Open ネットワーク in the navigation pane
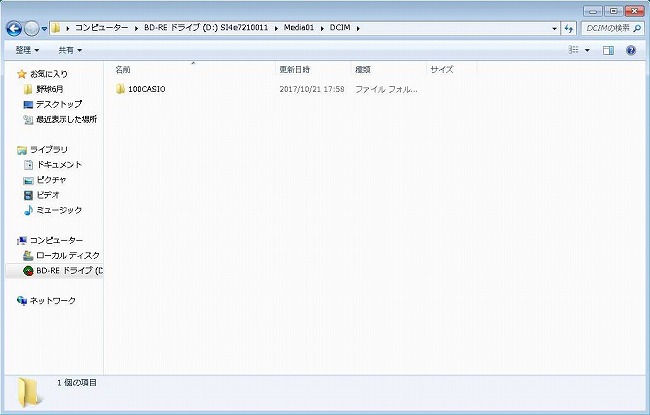Screen dimensions: 650x415 (x=51, y=301)
